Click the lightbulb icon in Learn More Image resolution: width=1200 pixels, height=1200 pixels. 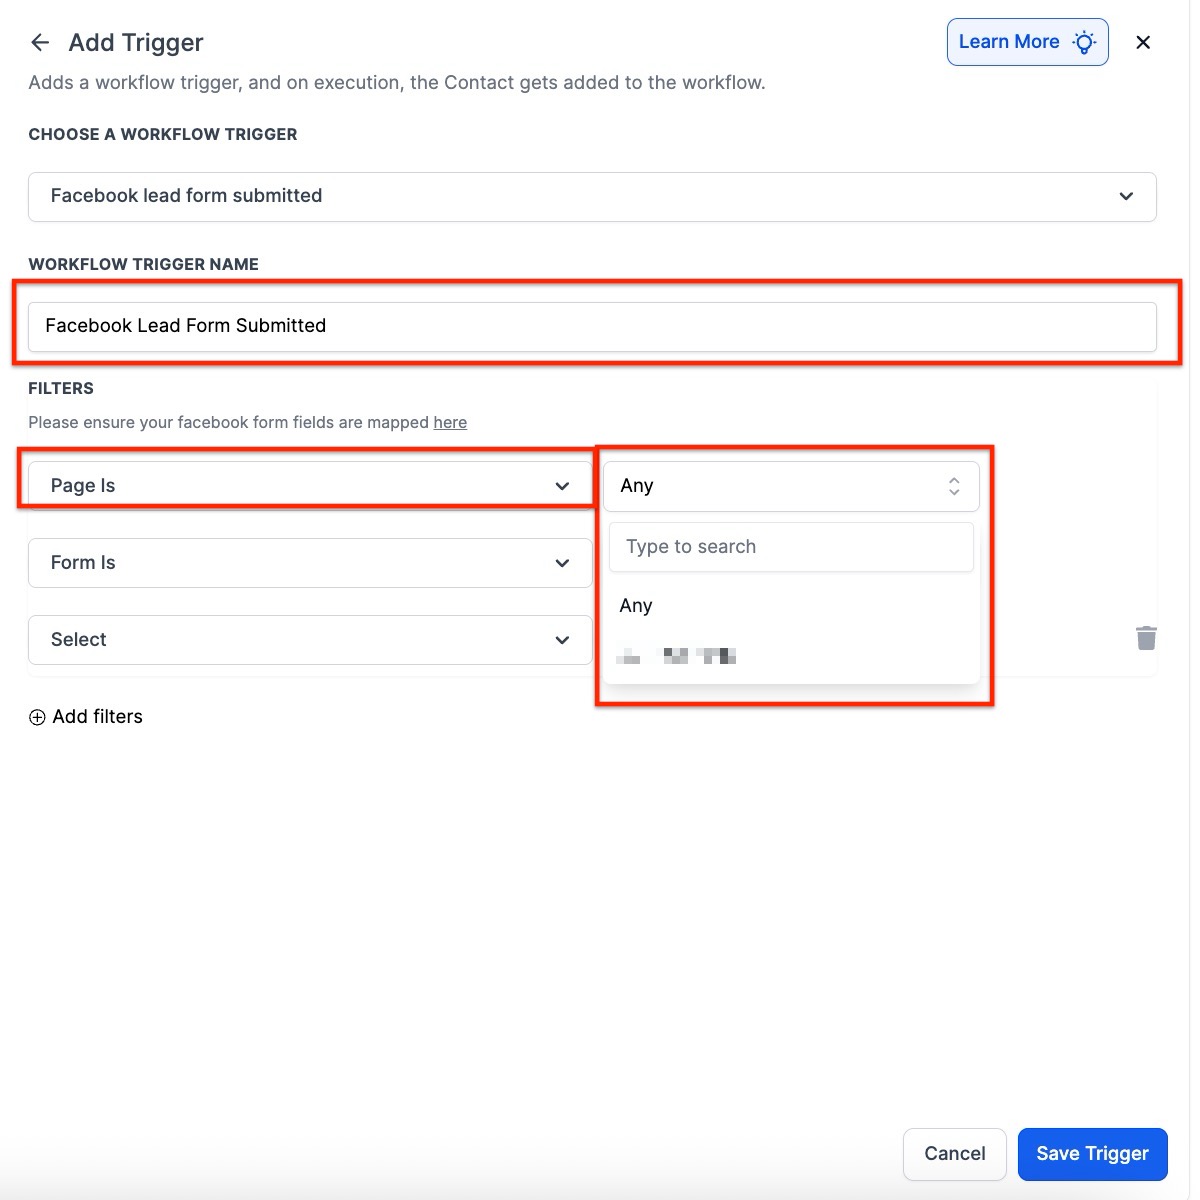tap(1084, 42)
